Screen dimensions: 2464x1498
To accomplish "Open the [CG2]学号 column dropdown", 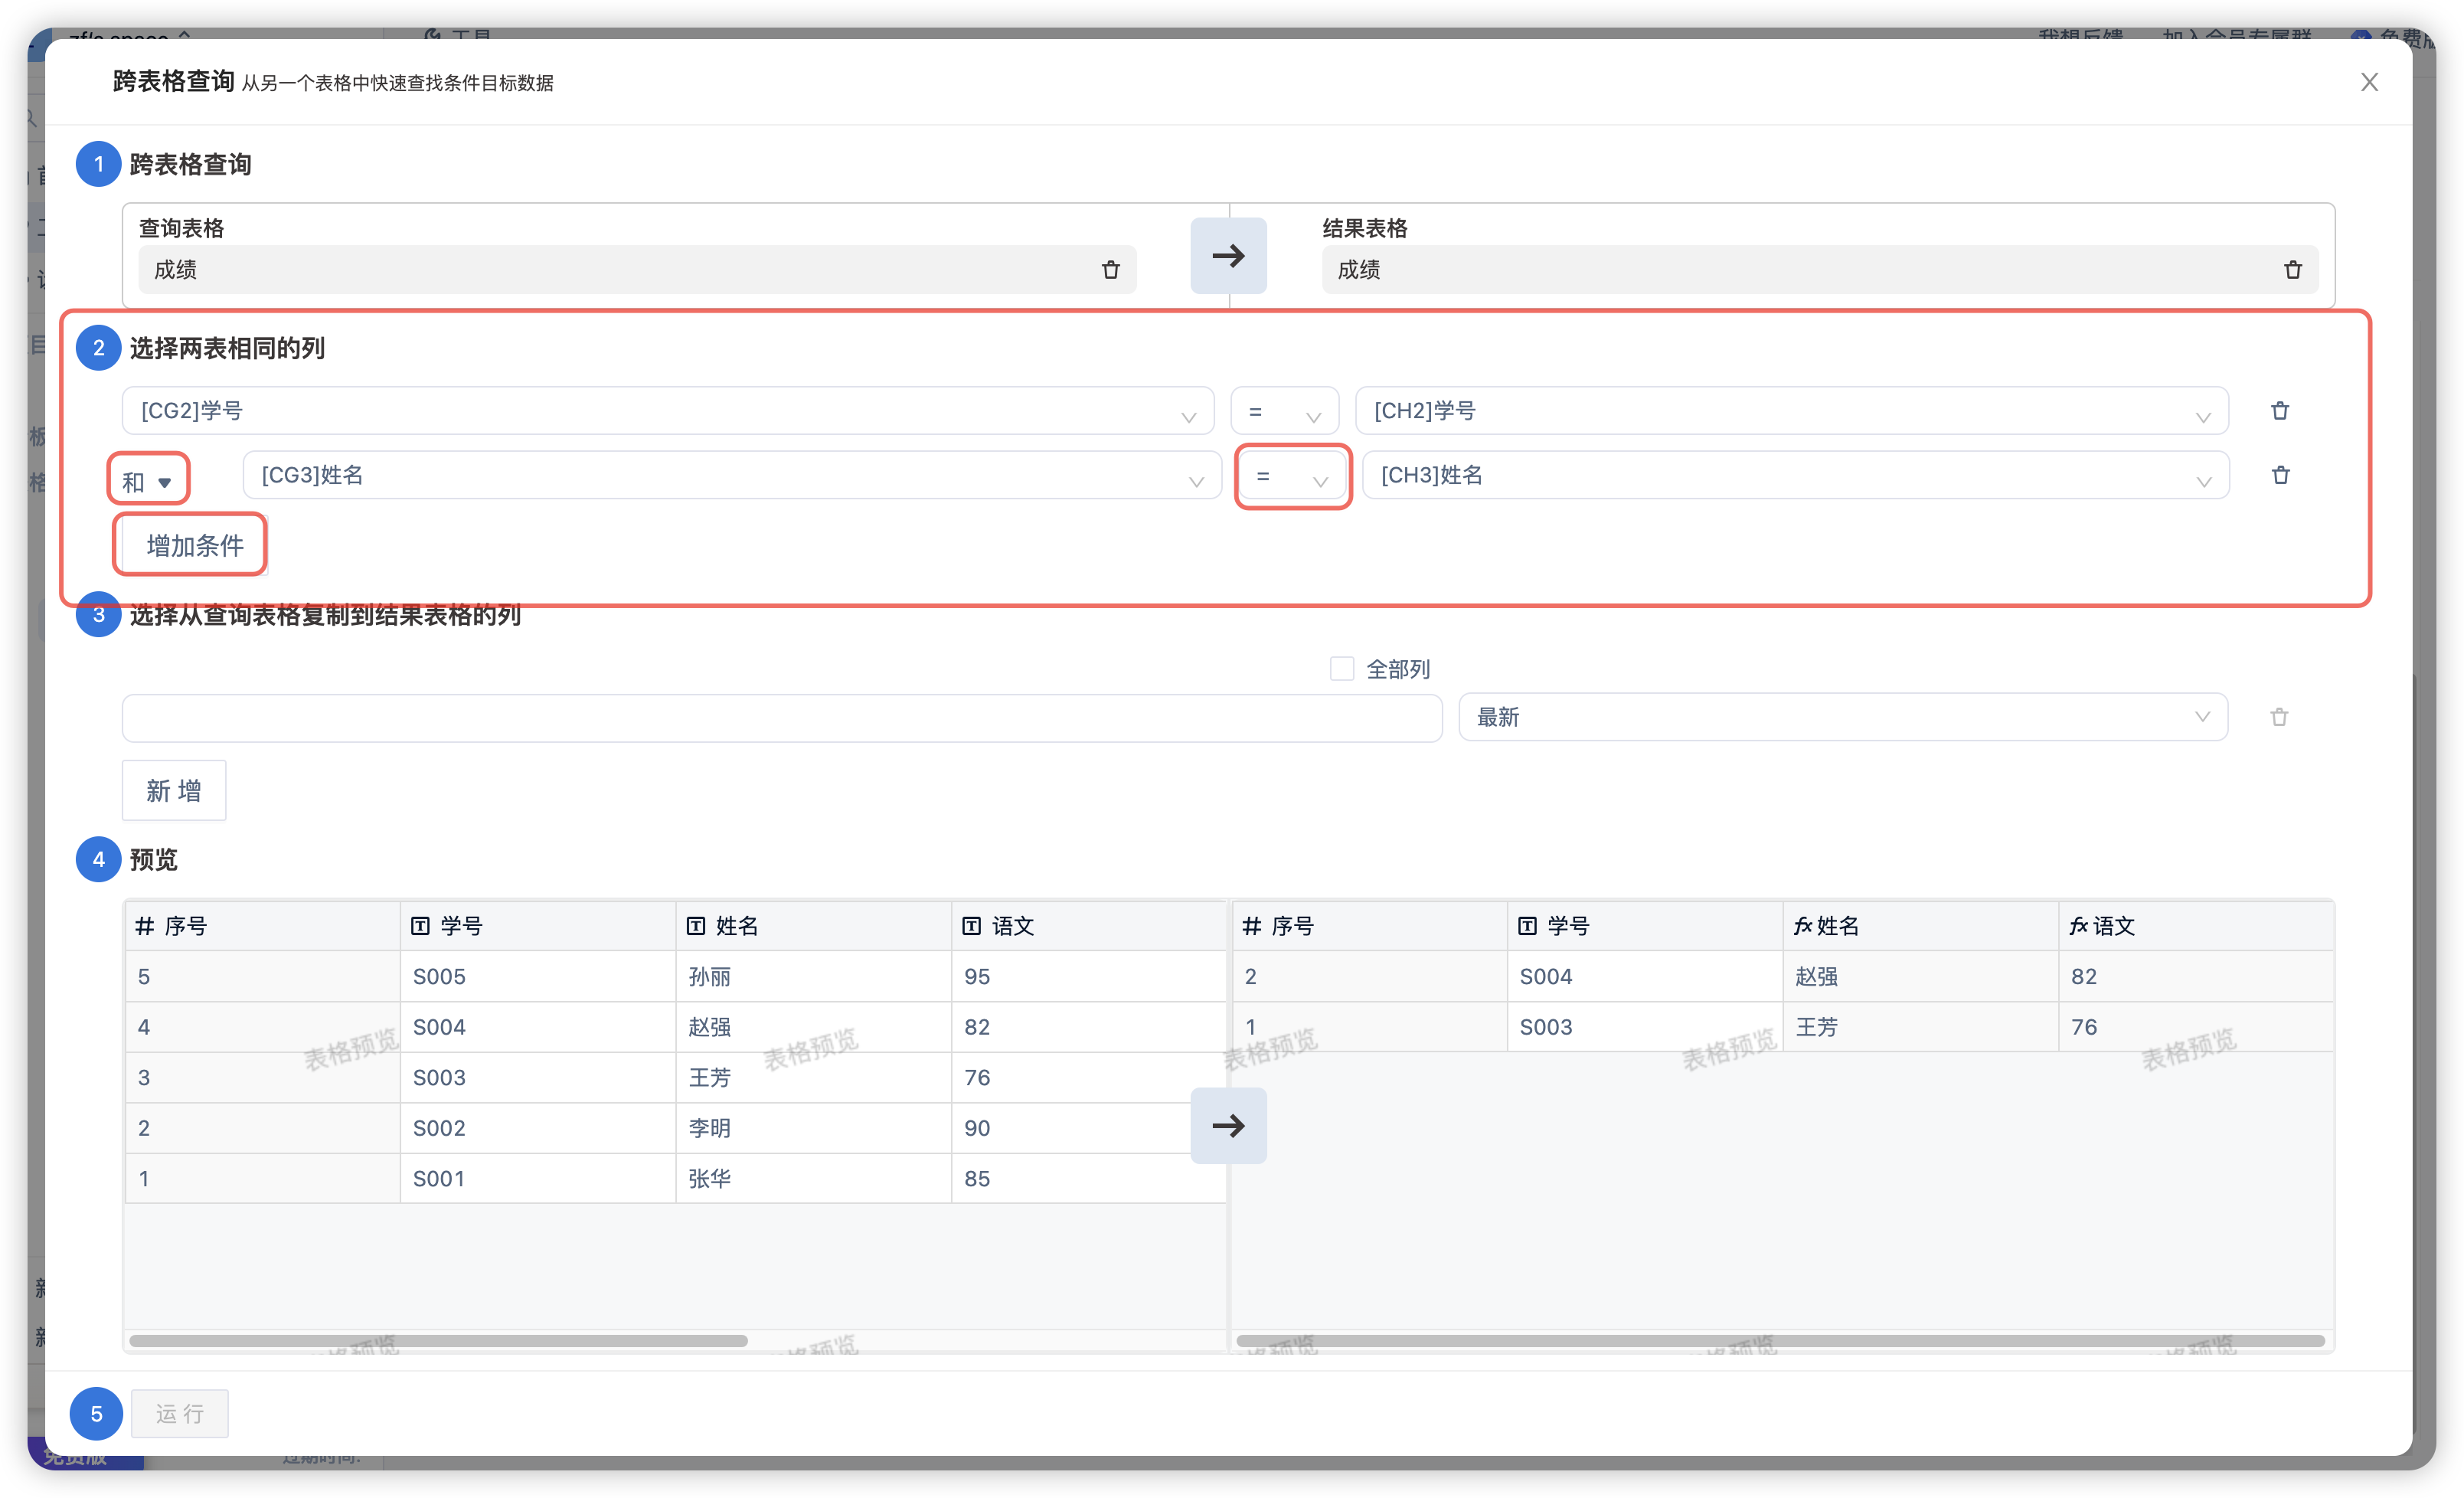I will pyautogui.click(x=668, y=411).
